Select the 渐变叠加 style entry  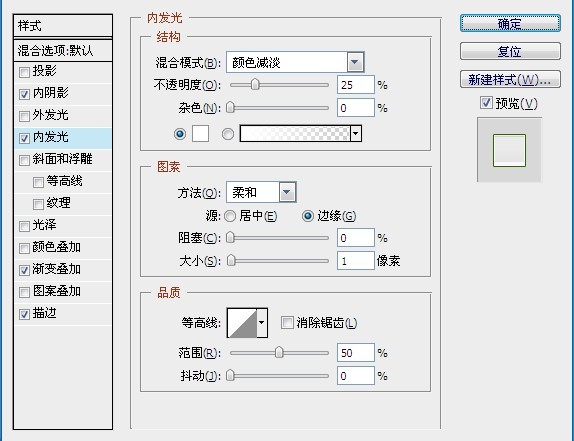63,270
